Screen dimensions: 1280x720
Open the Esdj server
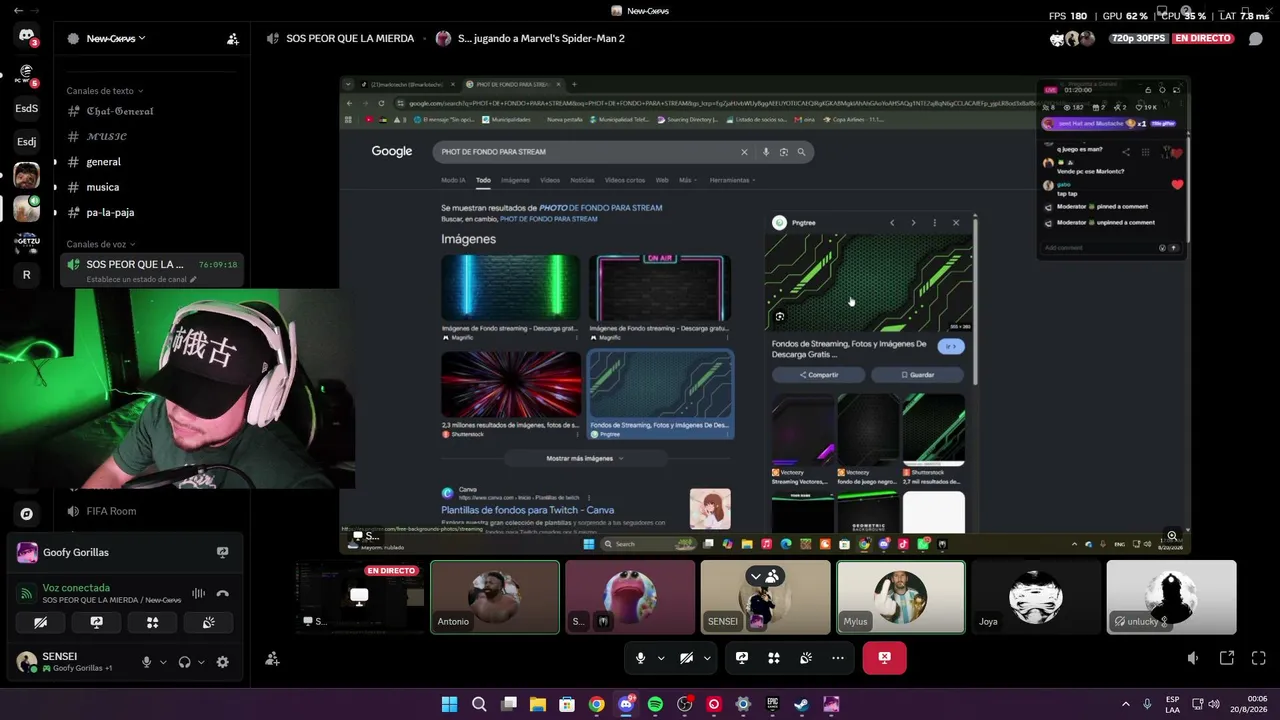click(27, 142)
